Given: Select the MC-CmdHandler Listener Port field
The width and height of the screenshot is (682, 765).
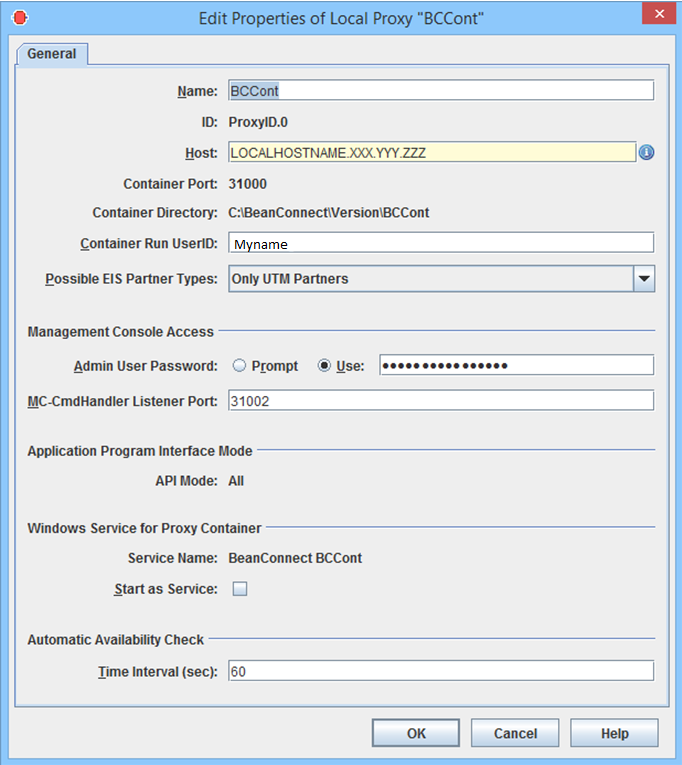Looking at the screenshot, I should pos(440,401).
